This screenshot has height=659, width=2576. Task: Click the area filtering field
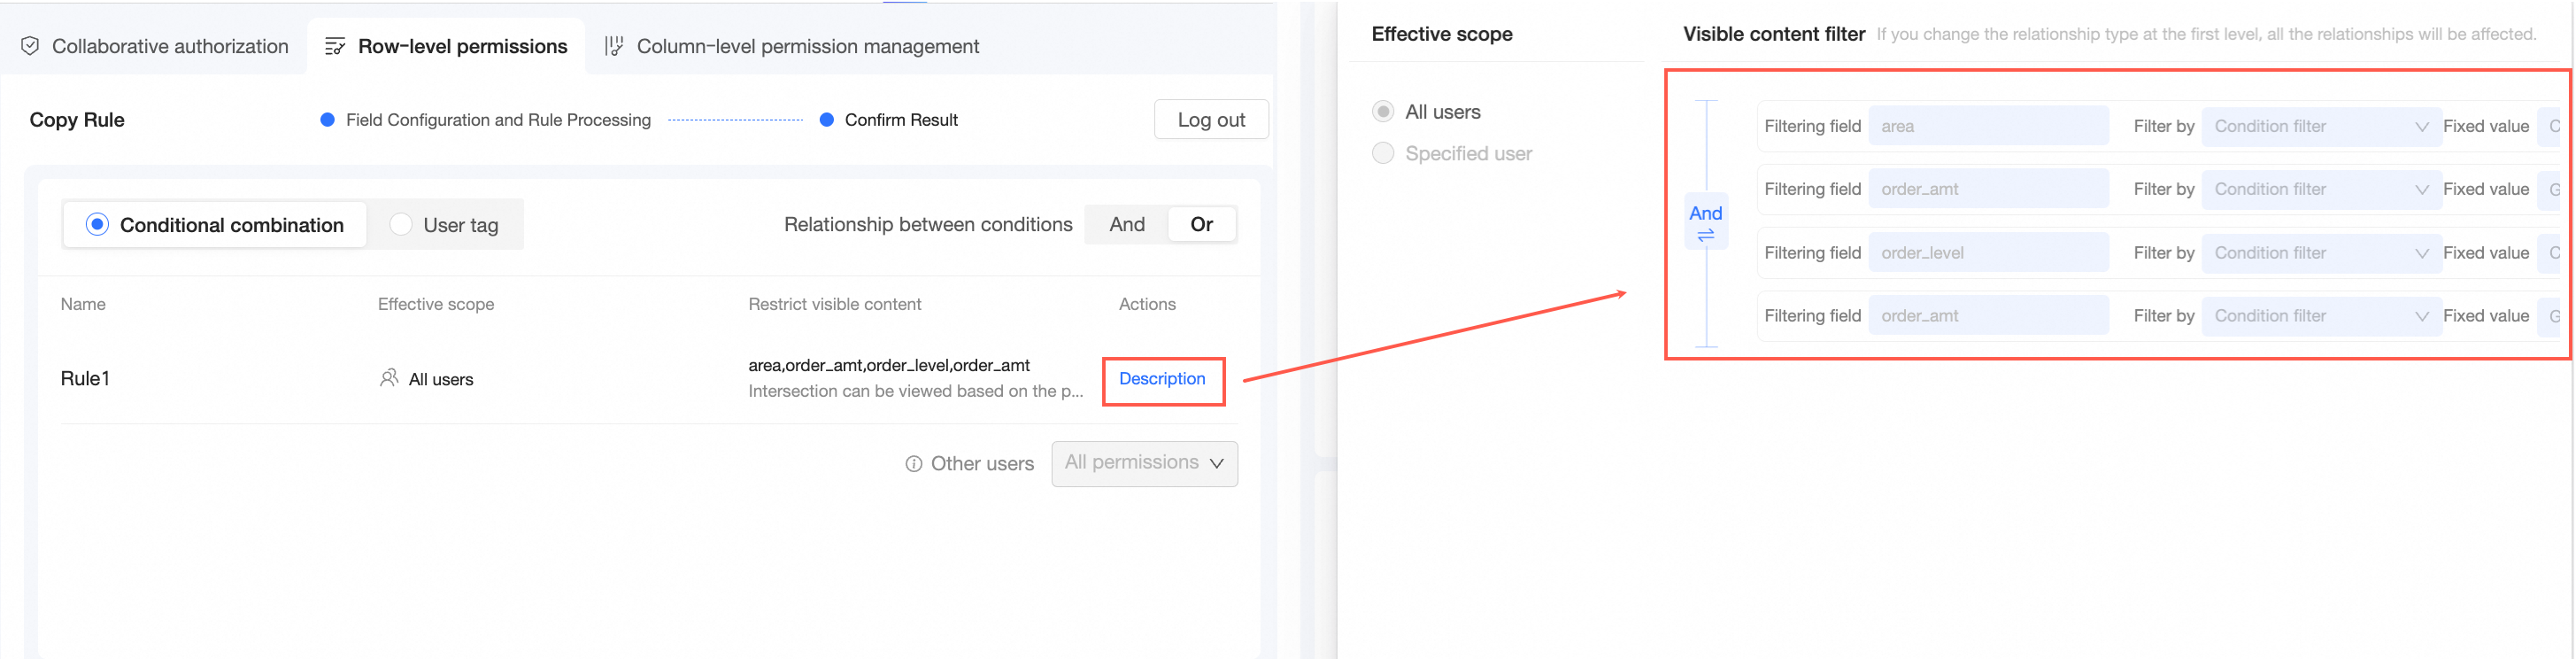coord(1988,126)
